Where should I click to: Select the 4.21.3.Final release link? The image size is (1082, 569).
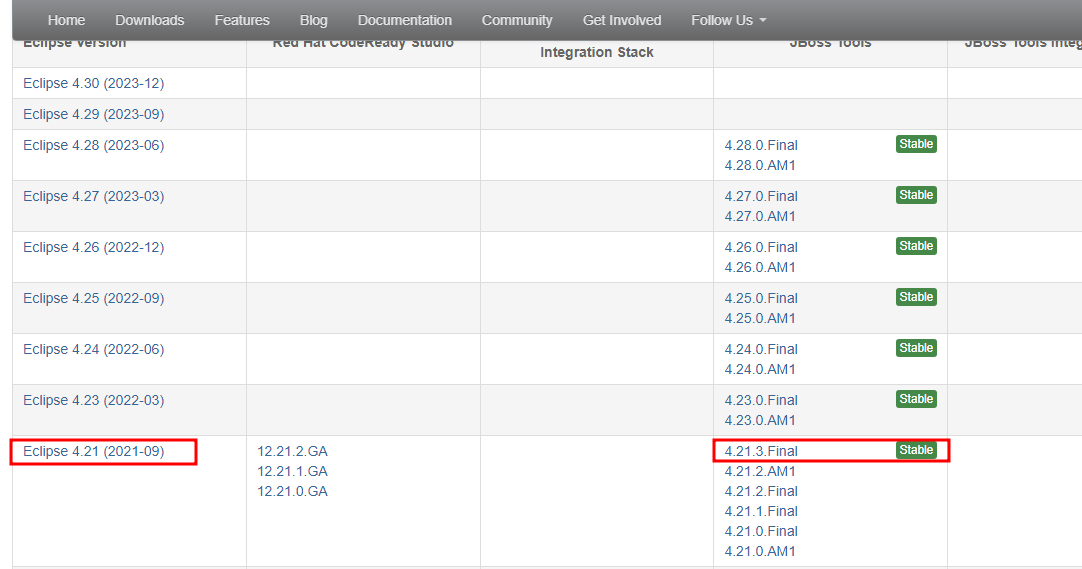point(761,452)
